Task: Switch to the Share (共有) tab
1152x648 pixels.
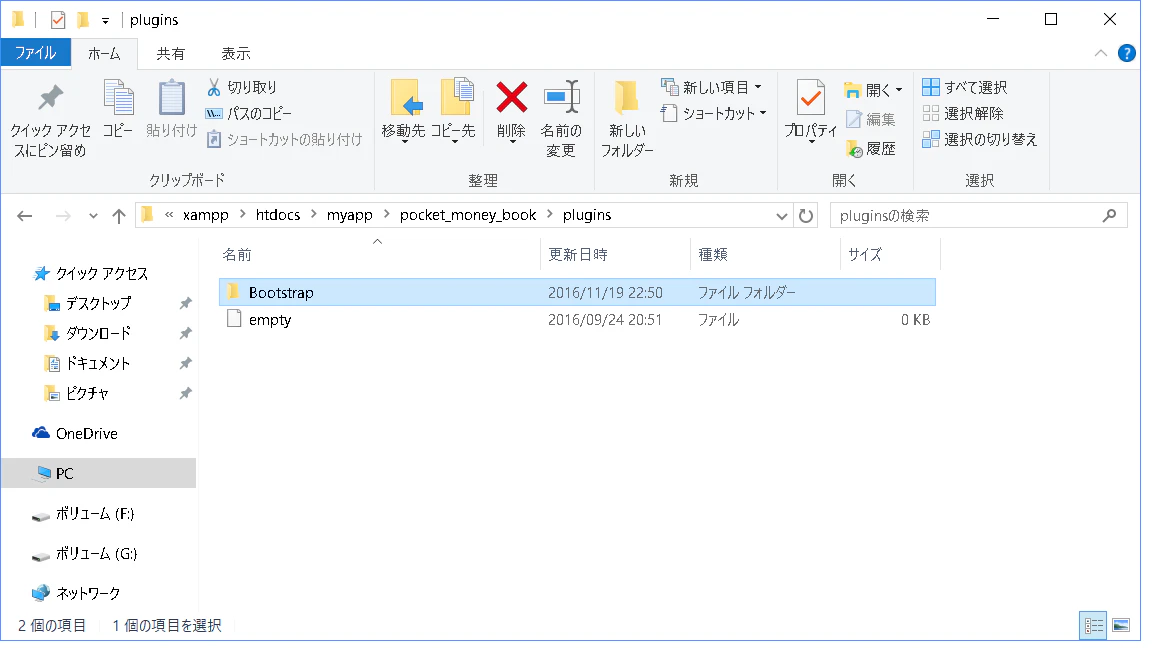Action: click(170, 54)
